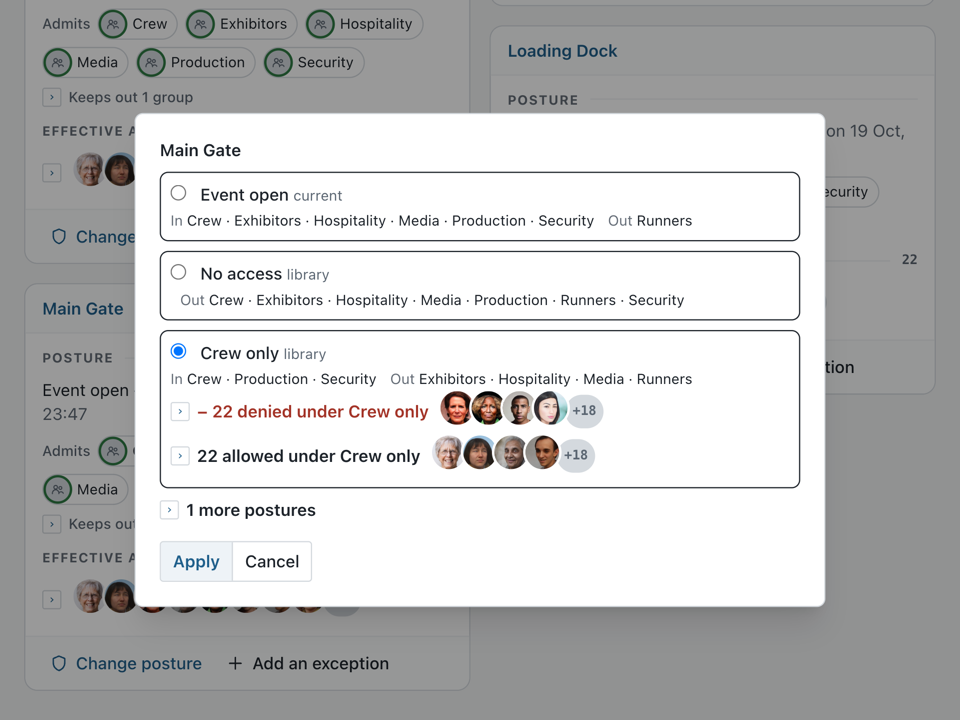Image resolution: width=960 pixels, height=720 pixels.
Task: Click the second avatar in the denied row
Action: pyautogui.click(x=488, y=409)
